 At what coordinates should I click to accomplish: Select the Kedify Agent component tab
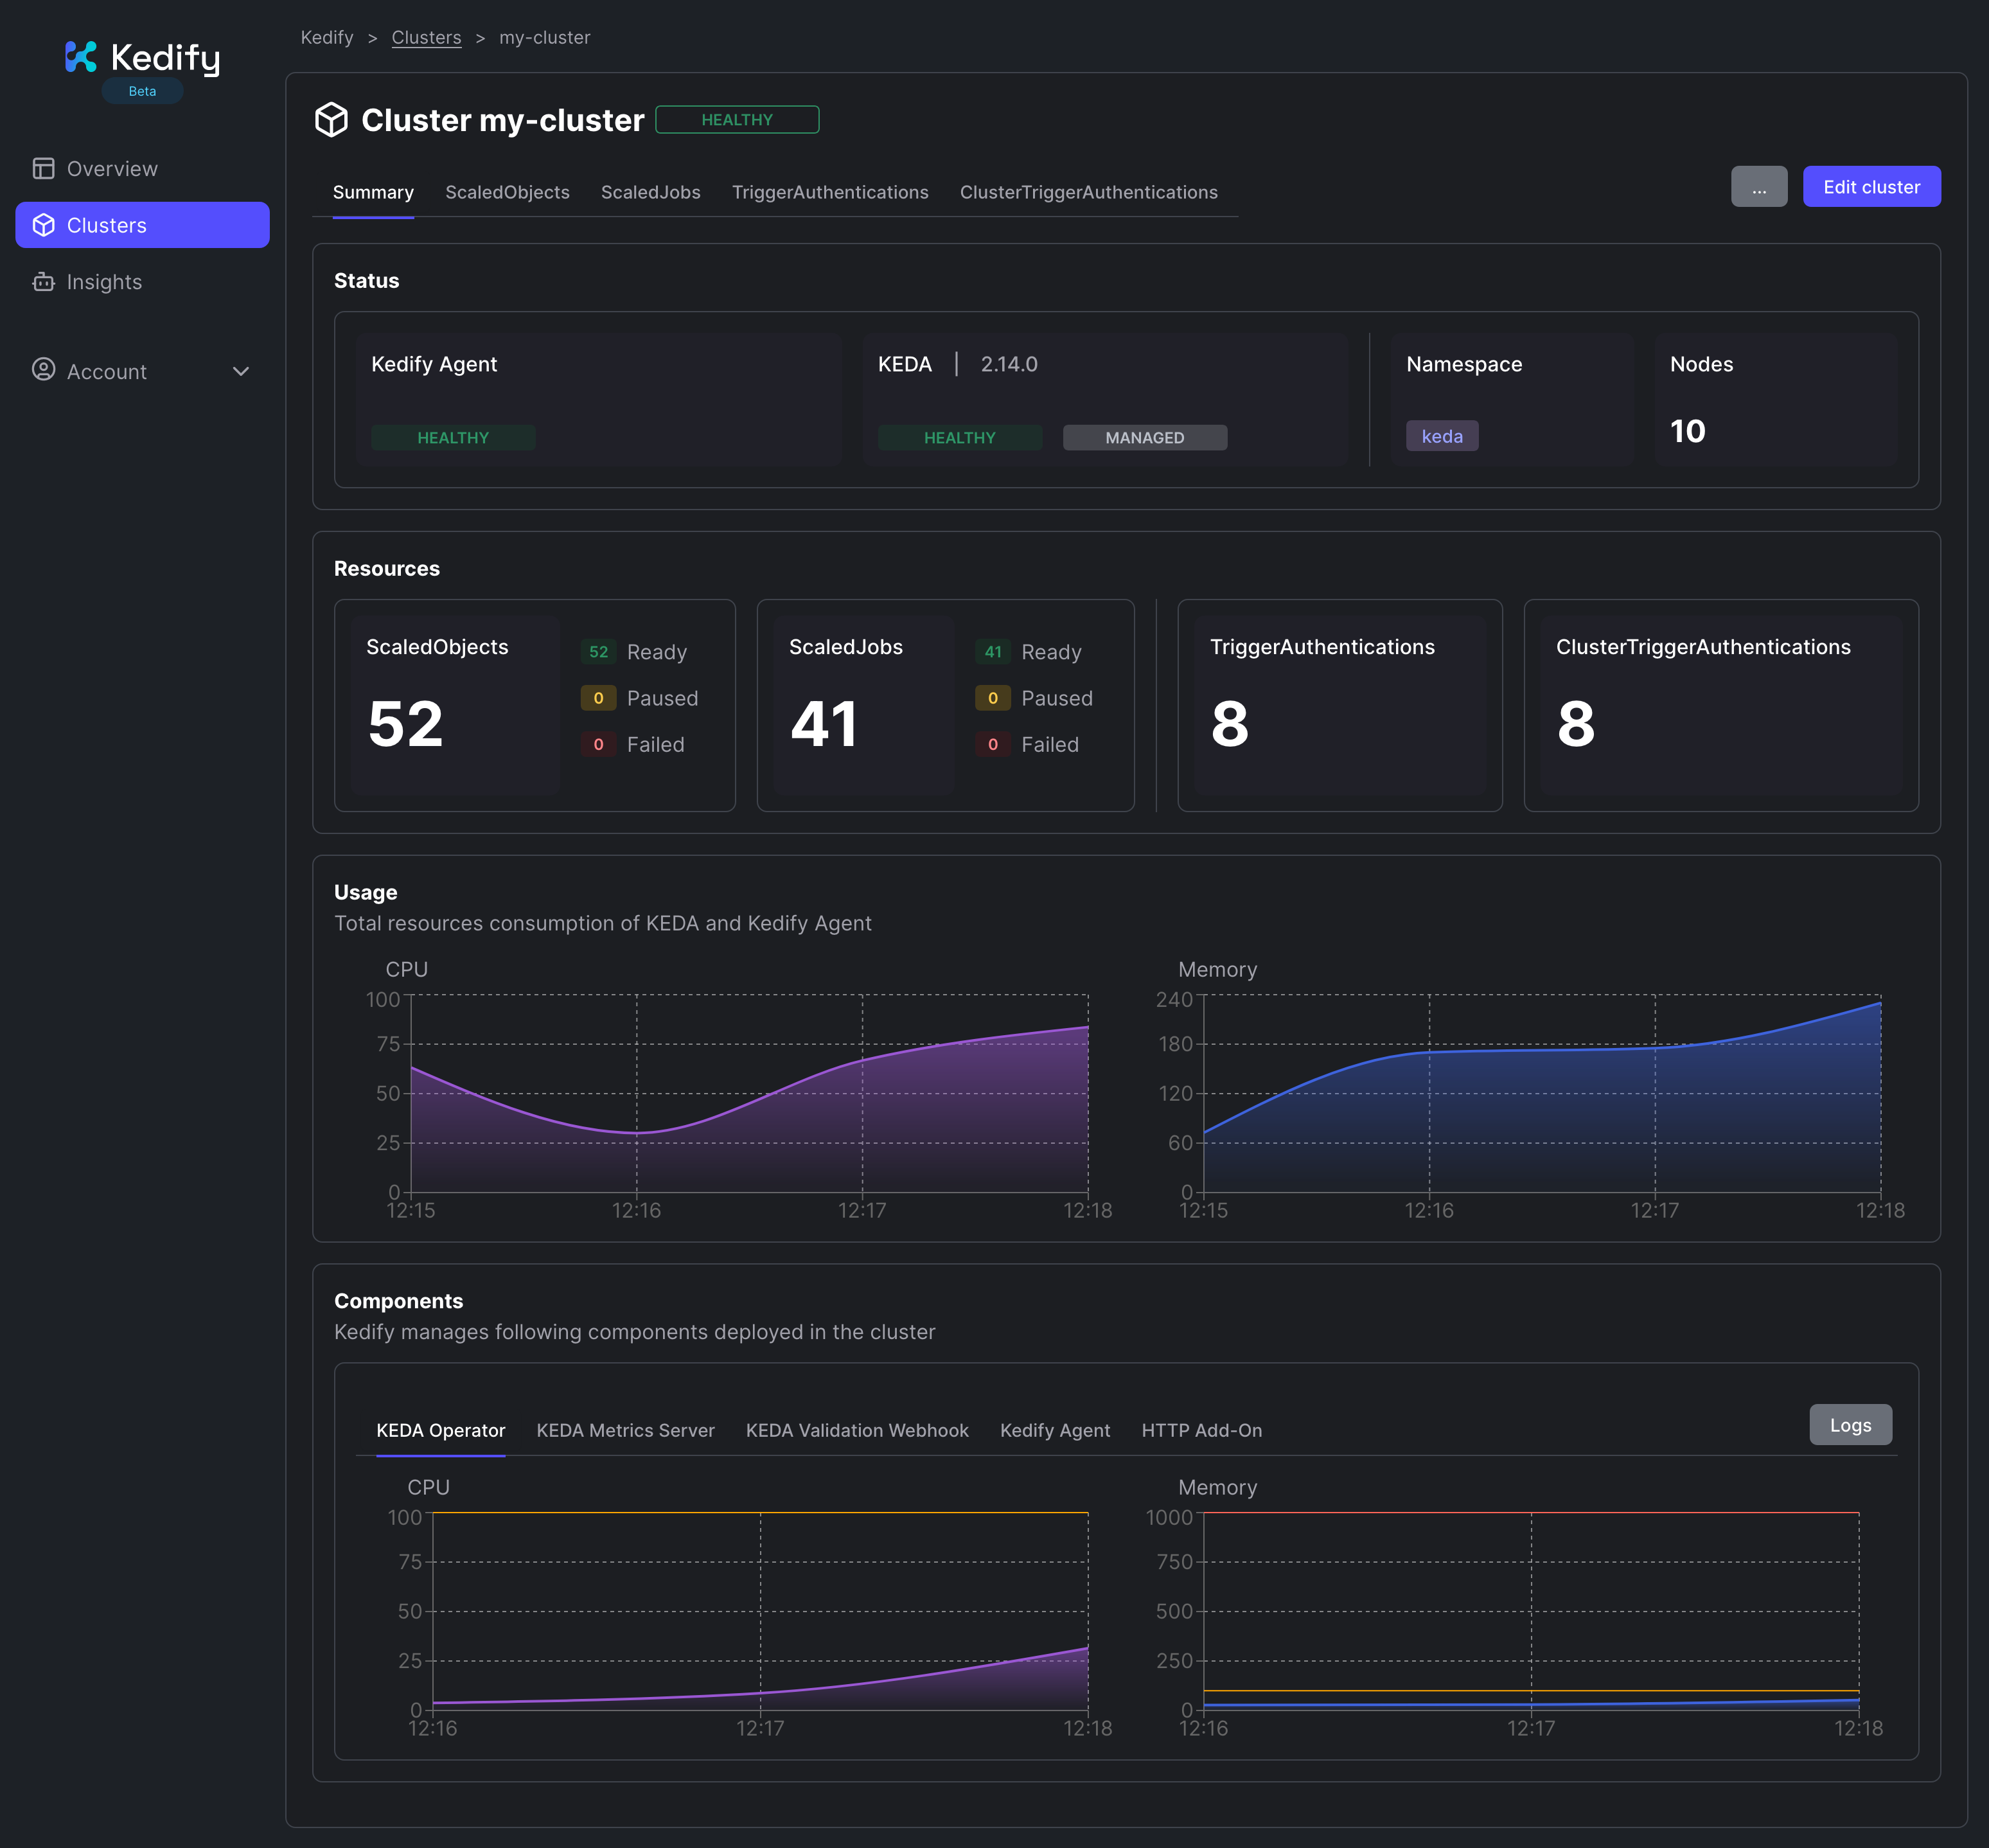coord(1055,1430)
